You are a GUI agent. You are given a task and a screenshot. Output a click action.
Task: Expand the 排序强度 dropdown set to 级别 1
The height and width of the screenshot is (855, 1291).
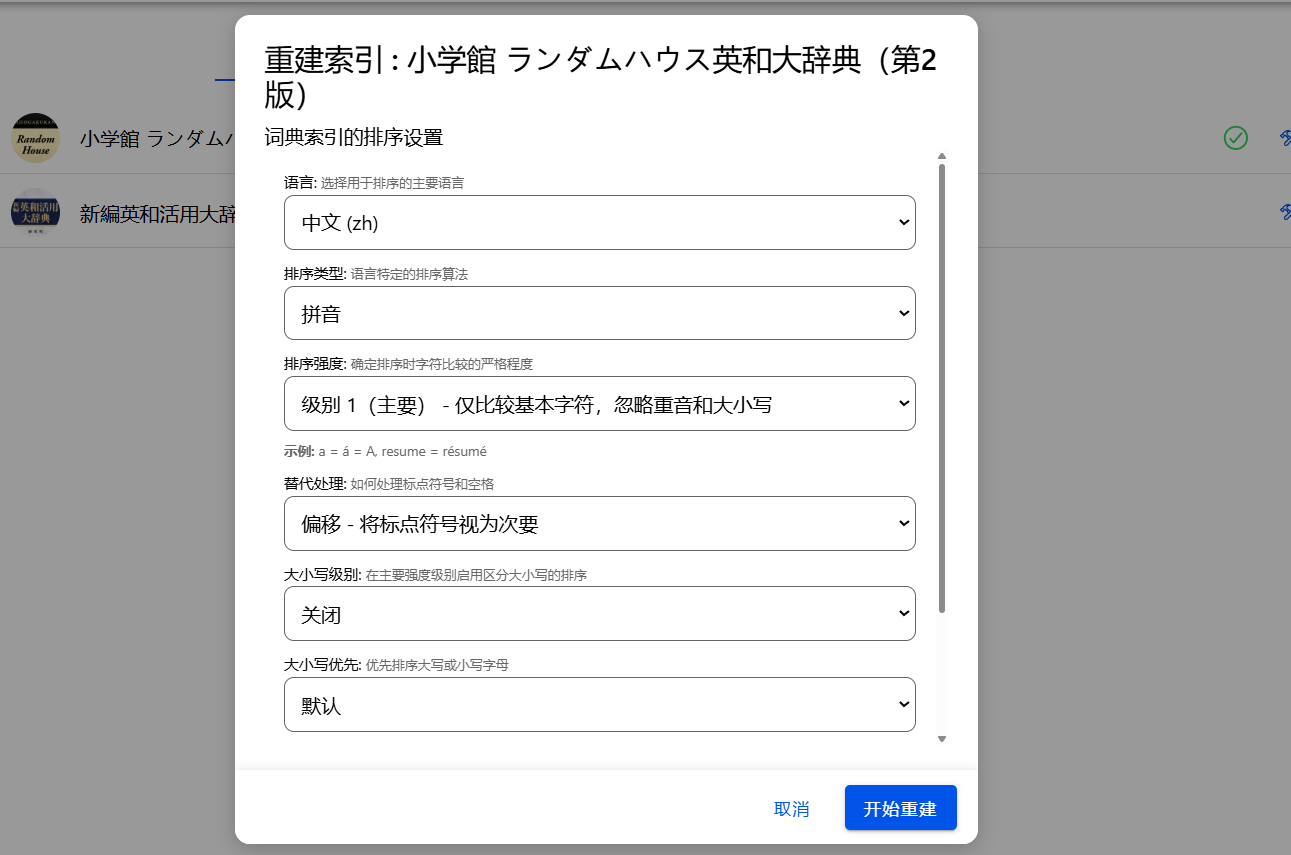(599, 404)
